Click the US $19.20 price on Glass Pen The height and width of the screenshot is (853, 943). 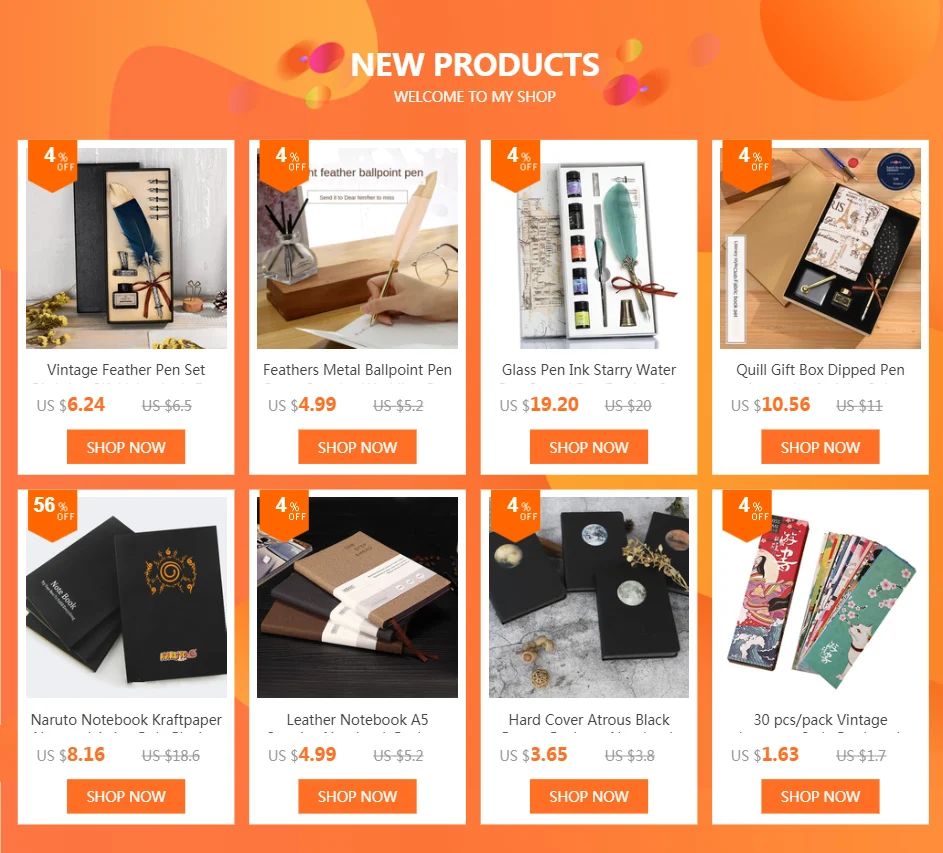[539, 405]
